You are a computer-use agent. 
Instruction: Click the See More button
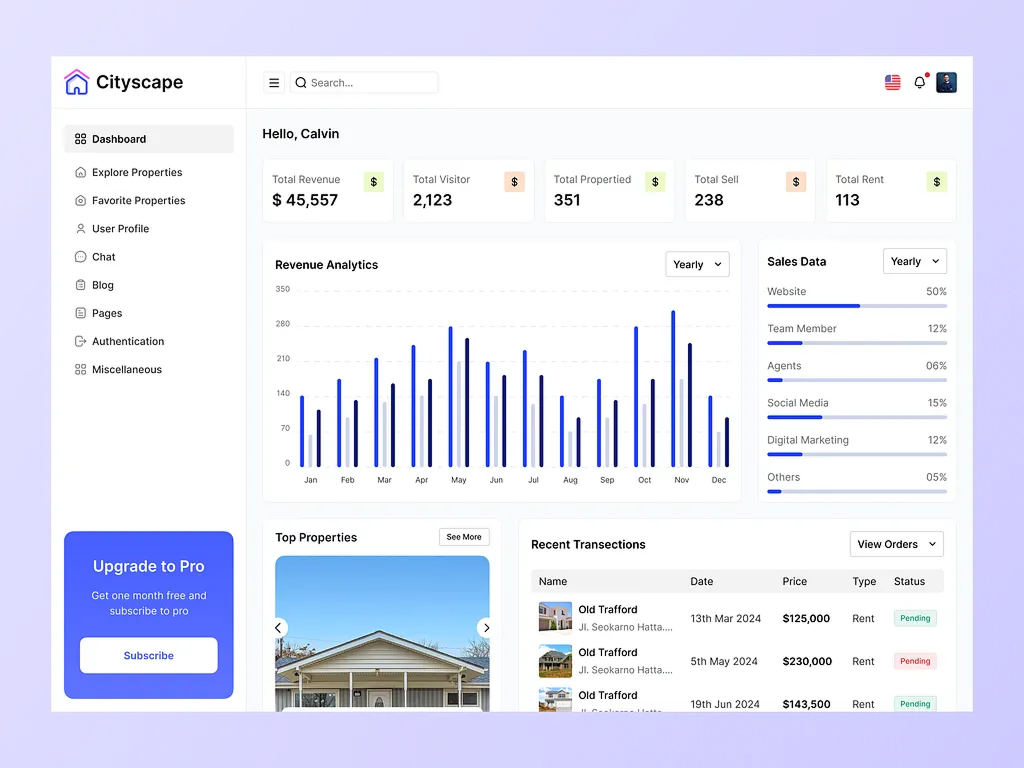tap(464, 537)
